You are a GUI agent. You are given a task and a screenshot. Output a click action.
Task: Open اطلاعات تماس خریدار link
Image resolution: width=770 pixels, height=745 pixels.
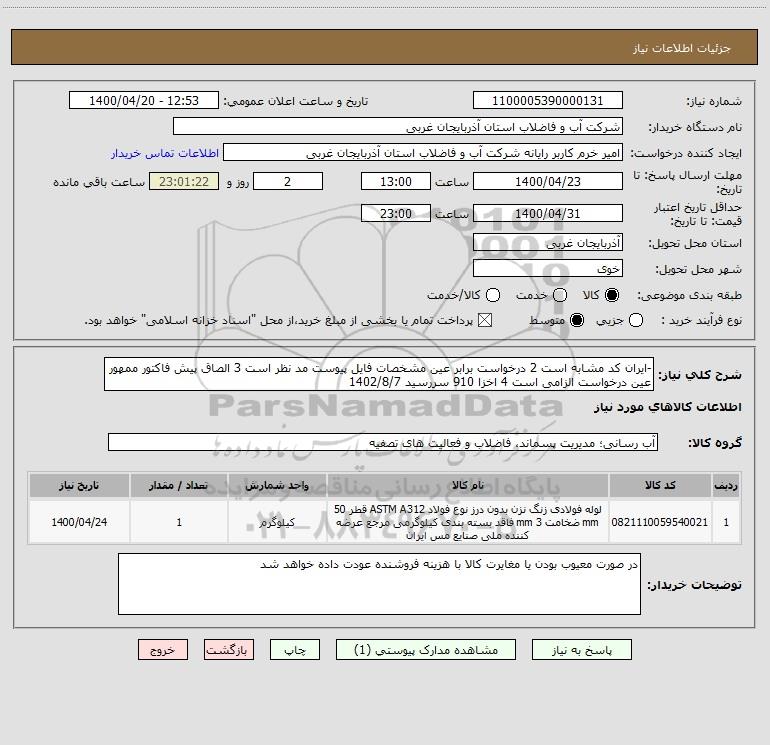165,153
